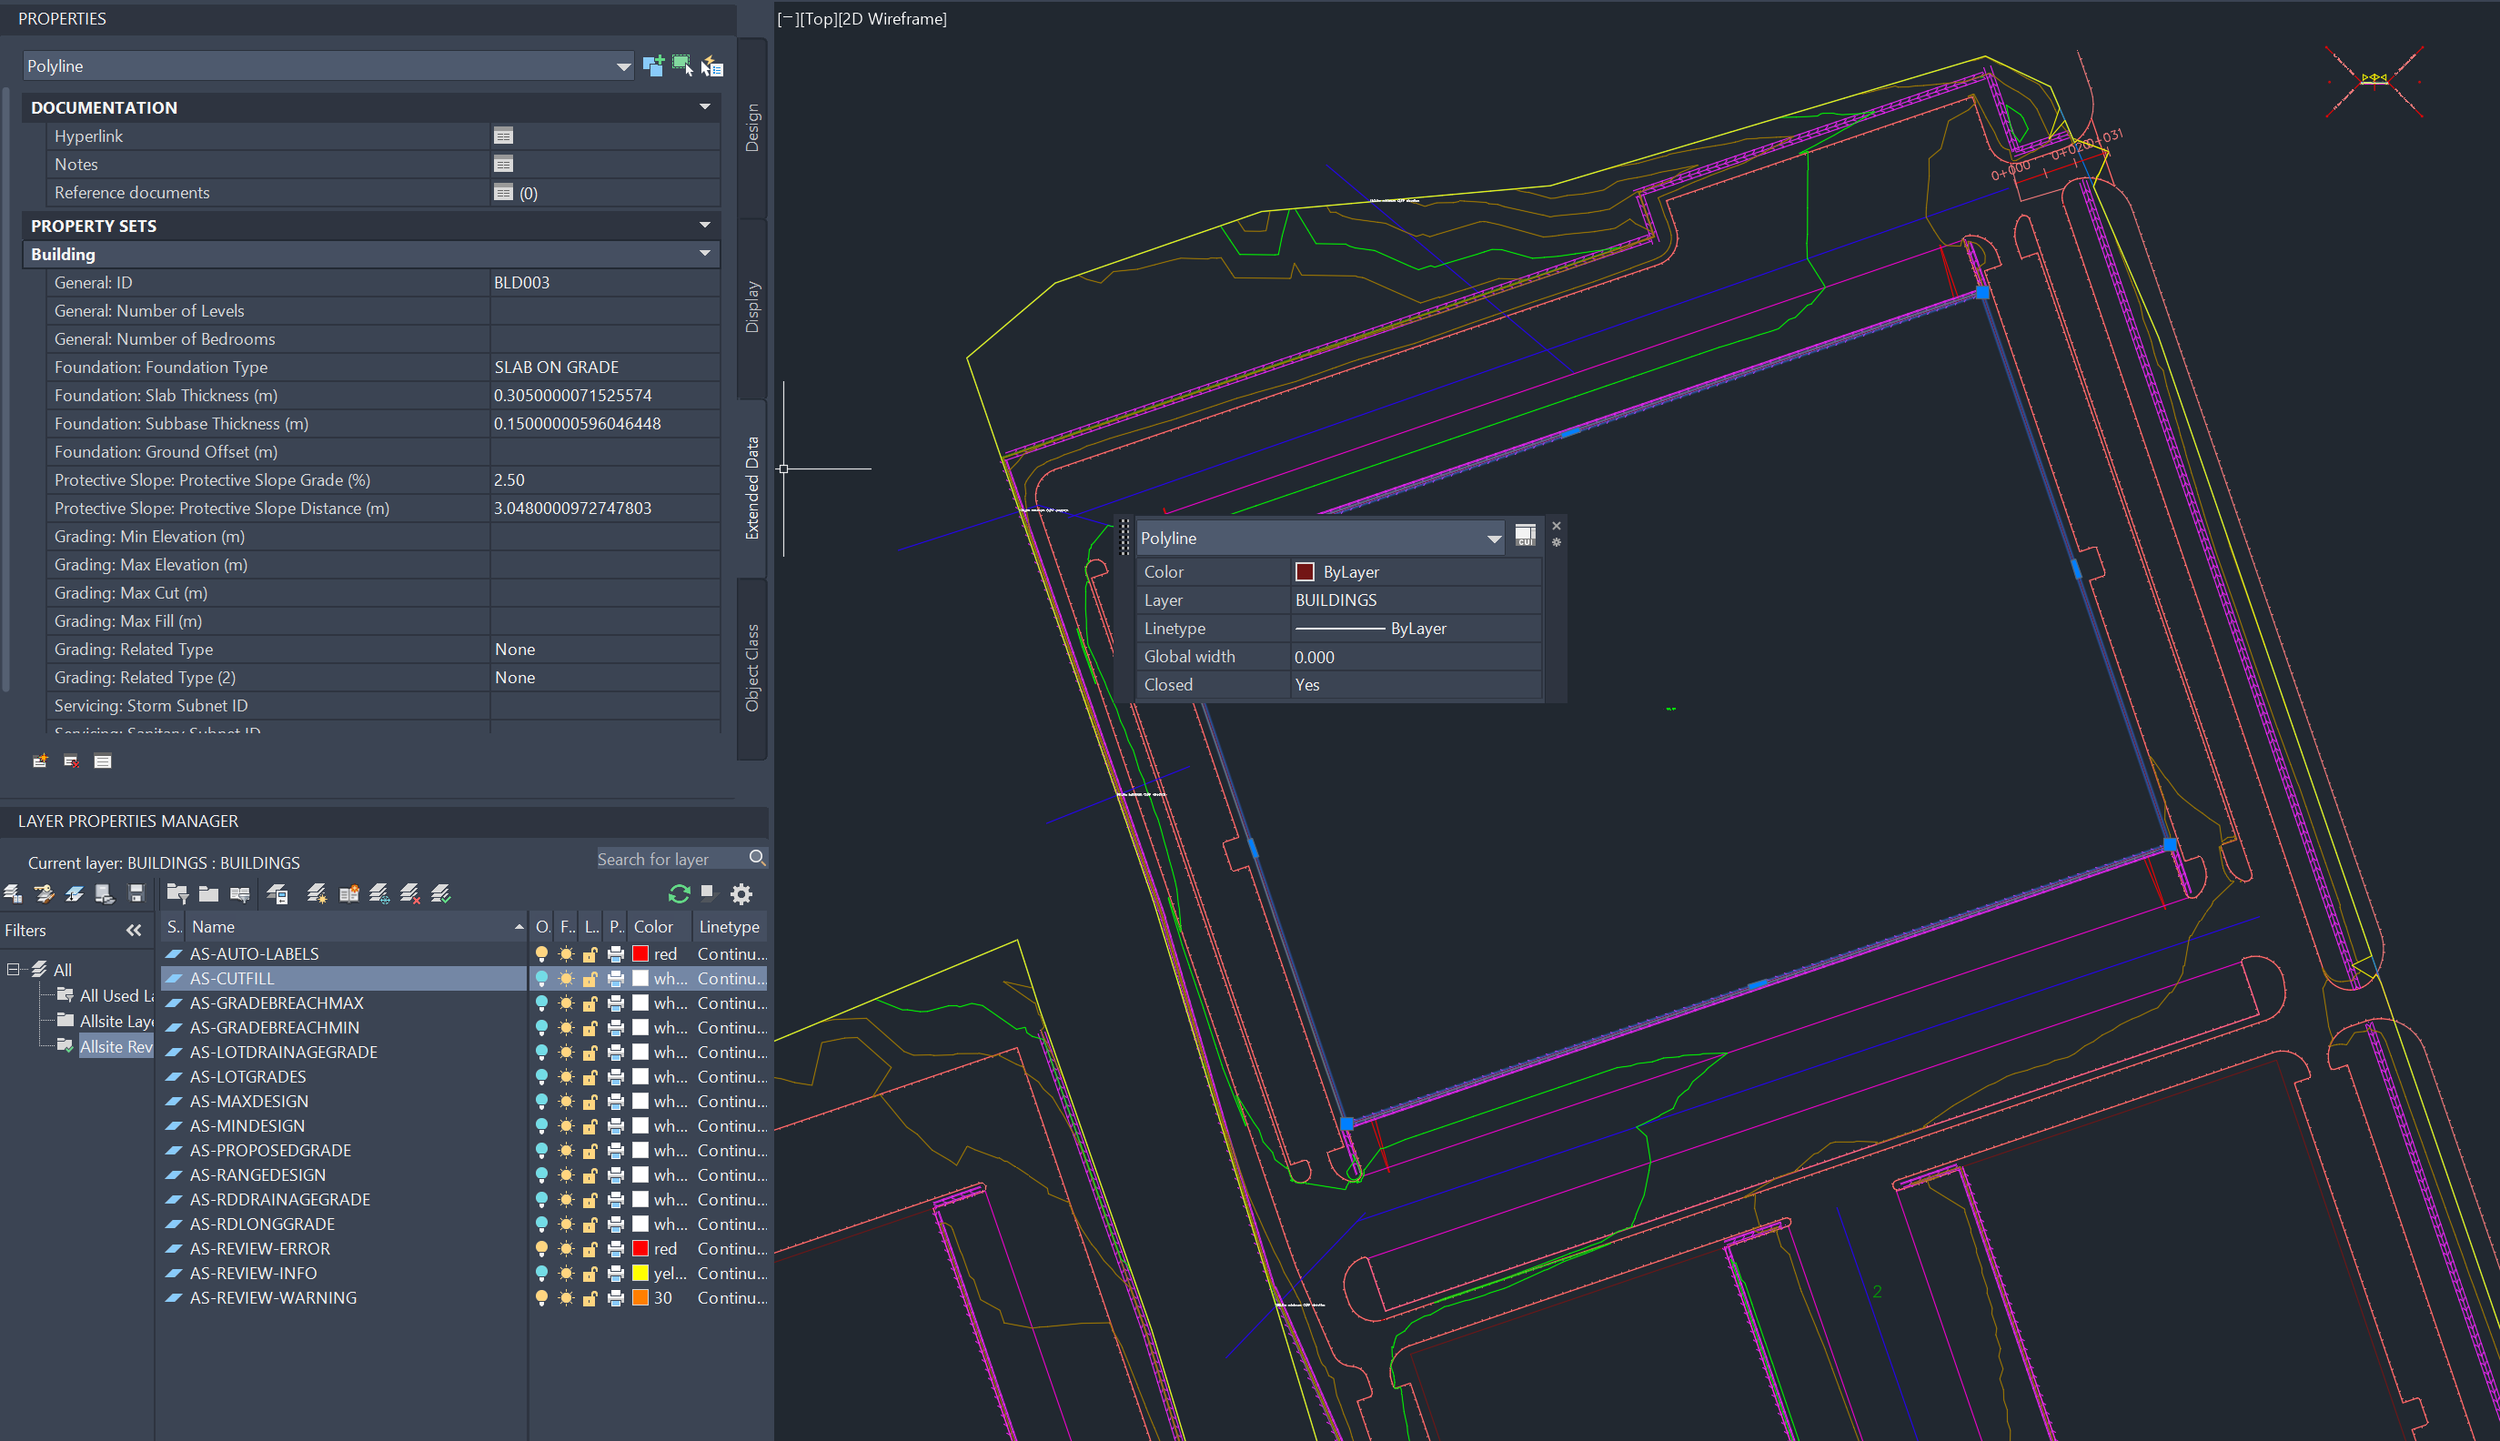The height and width of the screenshot is (1441, 2500).
Task: Open layer manager Settings gear
Action: pyautogui.click(x=741, y=893)
